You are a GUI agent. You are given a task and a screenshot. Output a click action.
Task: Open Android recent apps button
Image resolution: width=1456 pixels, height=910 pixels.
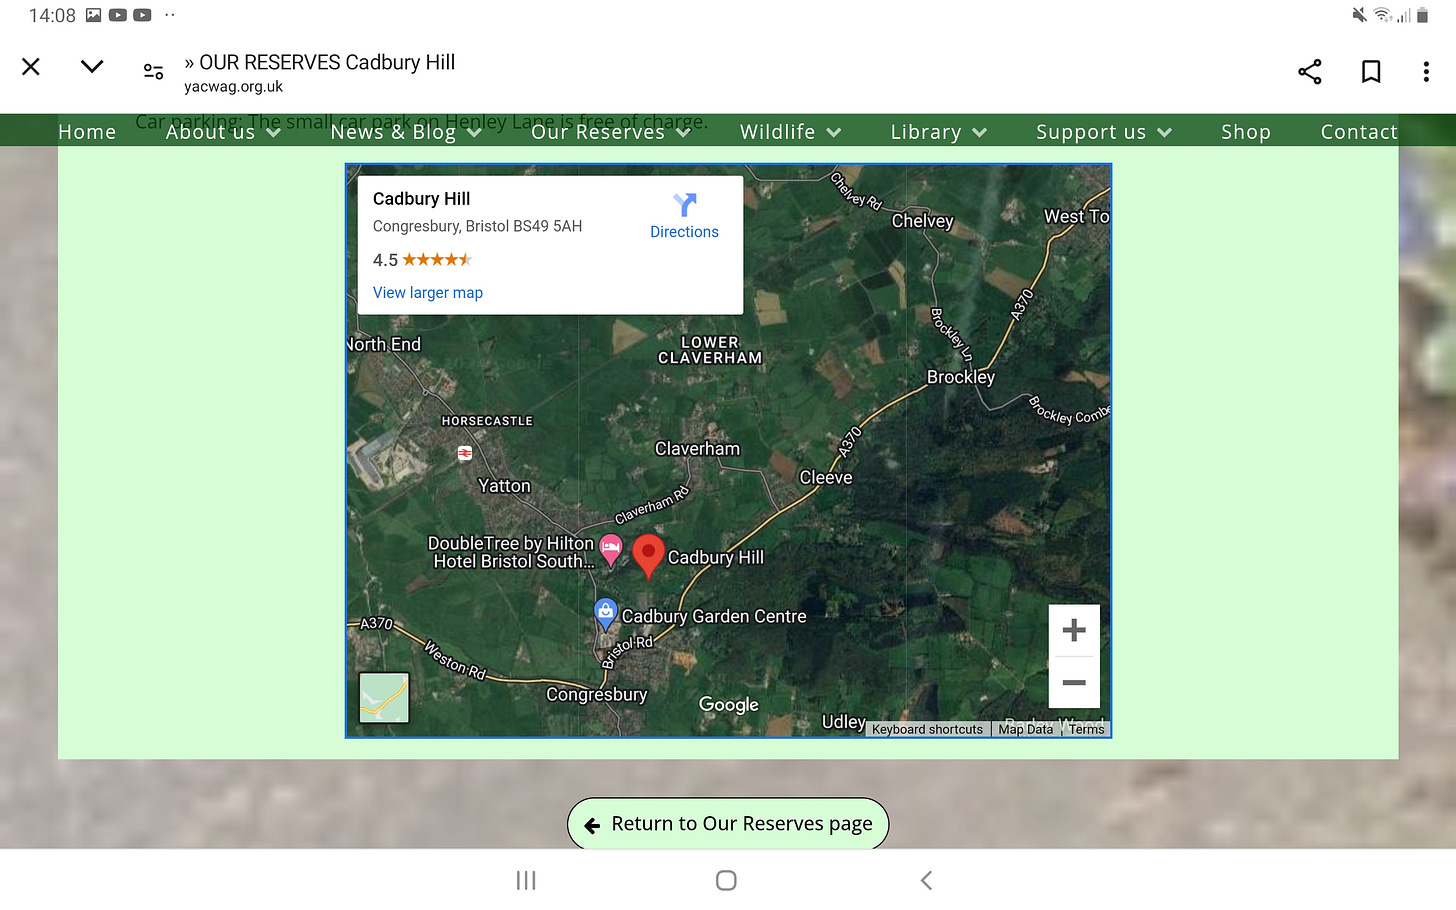click(x=526, y=880)
